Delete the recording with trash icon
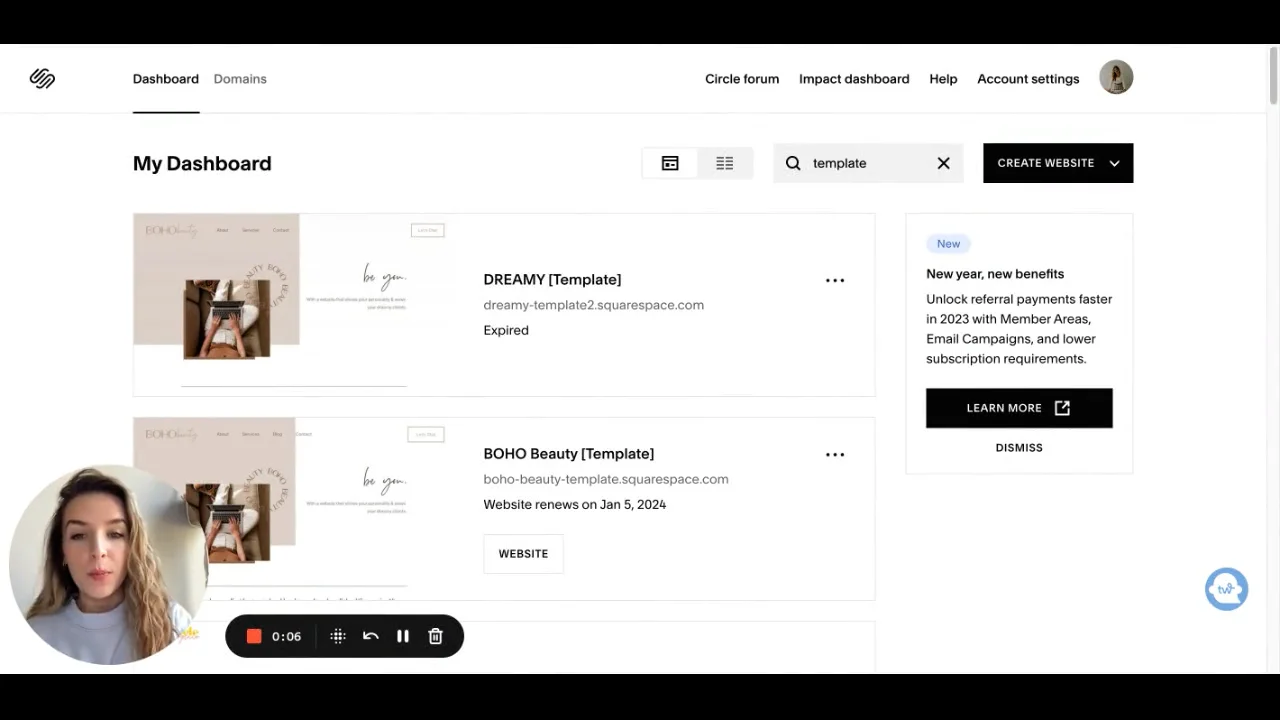Viewport: 1280px width, 720px height. point(436,636)
